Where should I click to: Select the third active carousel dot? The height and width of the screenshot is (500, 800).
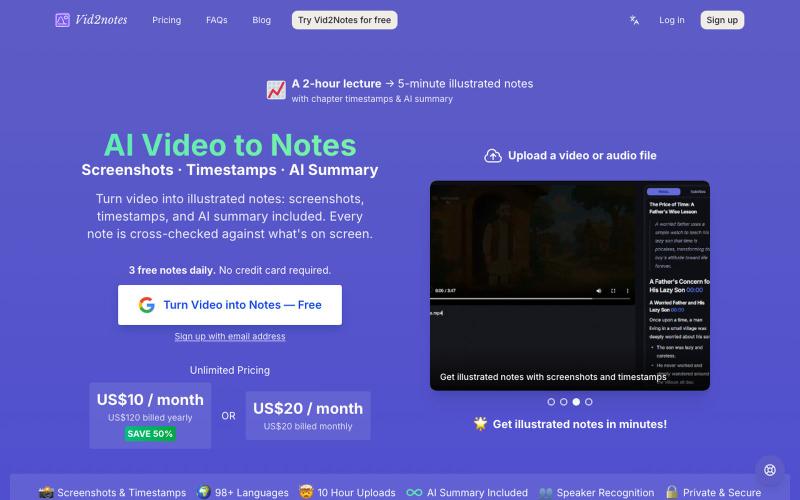tap(576, 402)
